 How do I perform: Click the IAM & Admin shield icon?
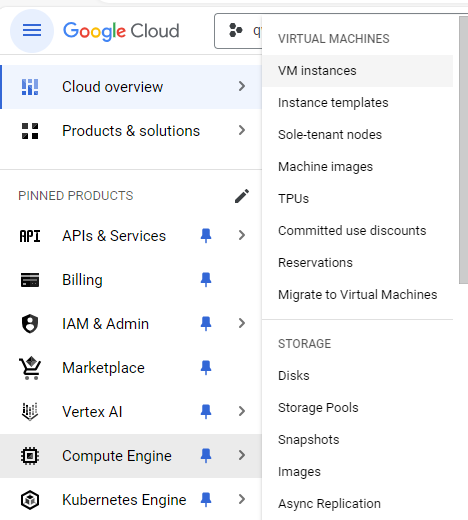[x=30, y=324]
